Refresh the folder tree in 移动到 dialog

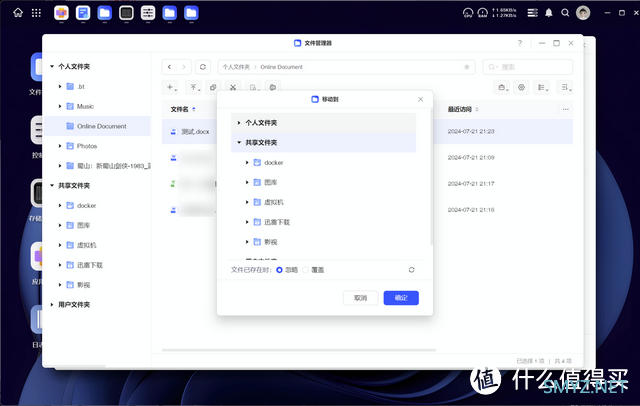tap(411, 270)
